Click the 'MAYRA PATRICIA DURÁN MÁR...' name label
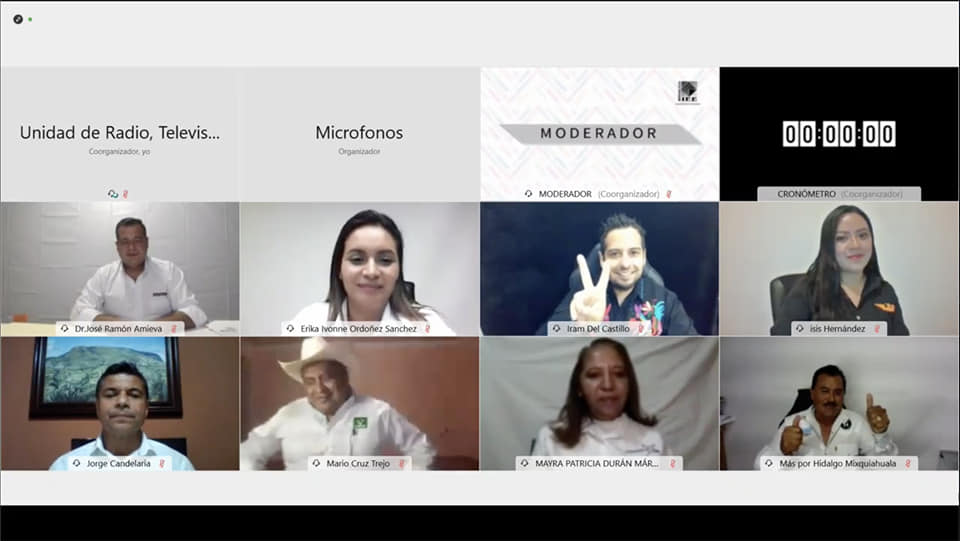Screen dimensions: 960x541 click(597, 463)
